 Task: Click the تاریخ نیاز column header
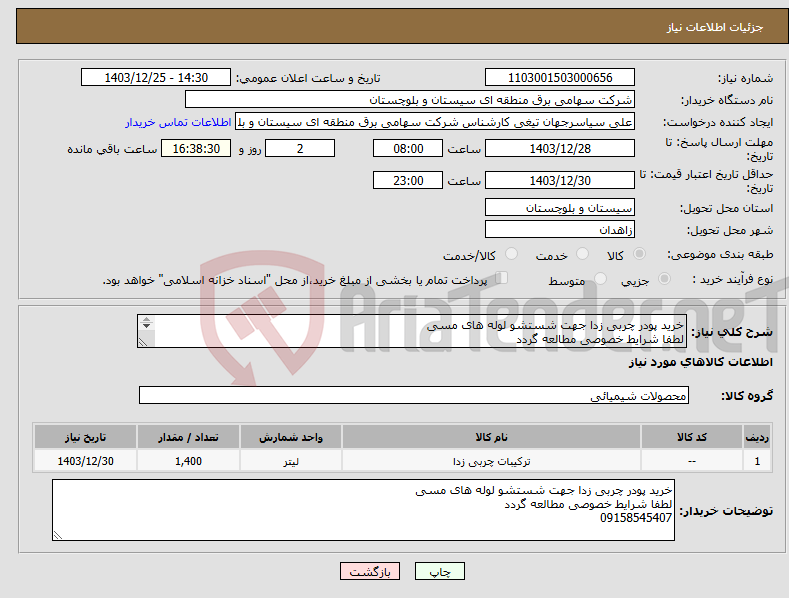pos(85,437)
